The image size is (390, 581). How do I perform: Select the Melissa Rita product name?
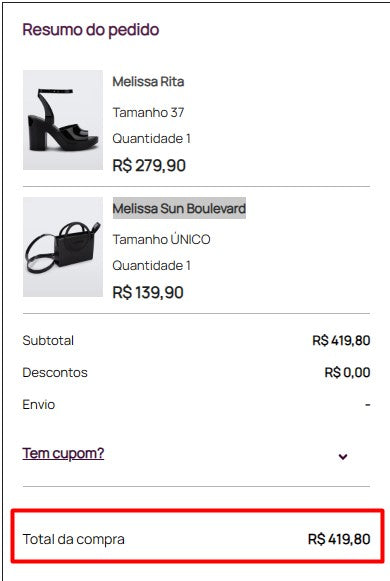pos(148,82)
